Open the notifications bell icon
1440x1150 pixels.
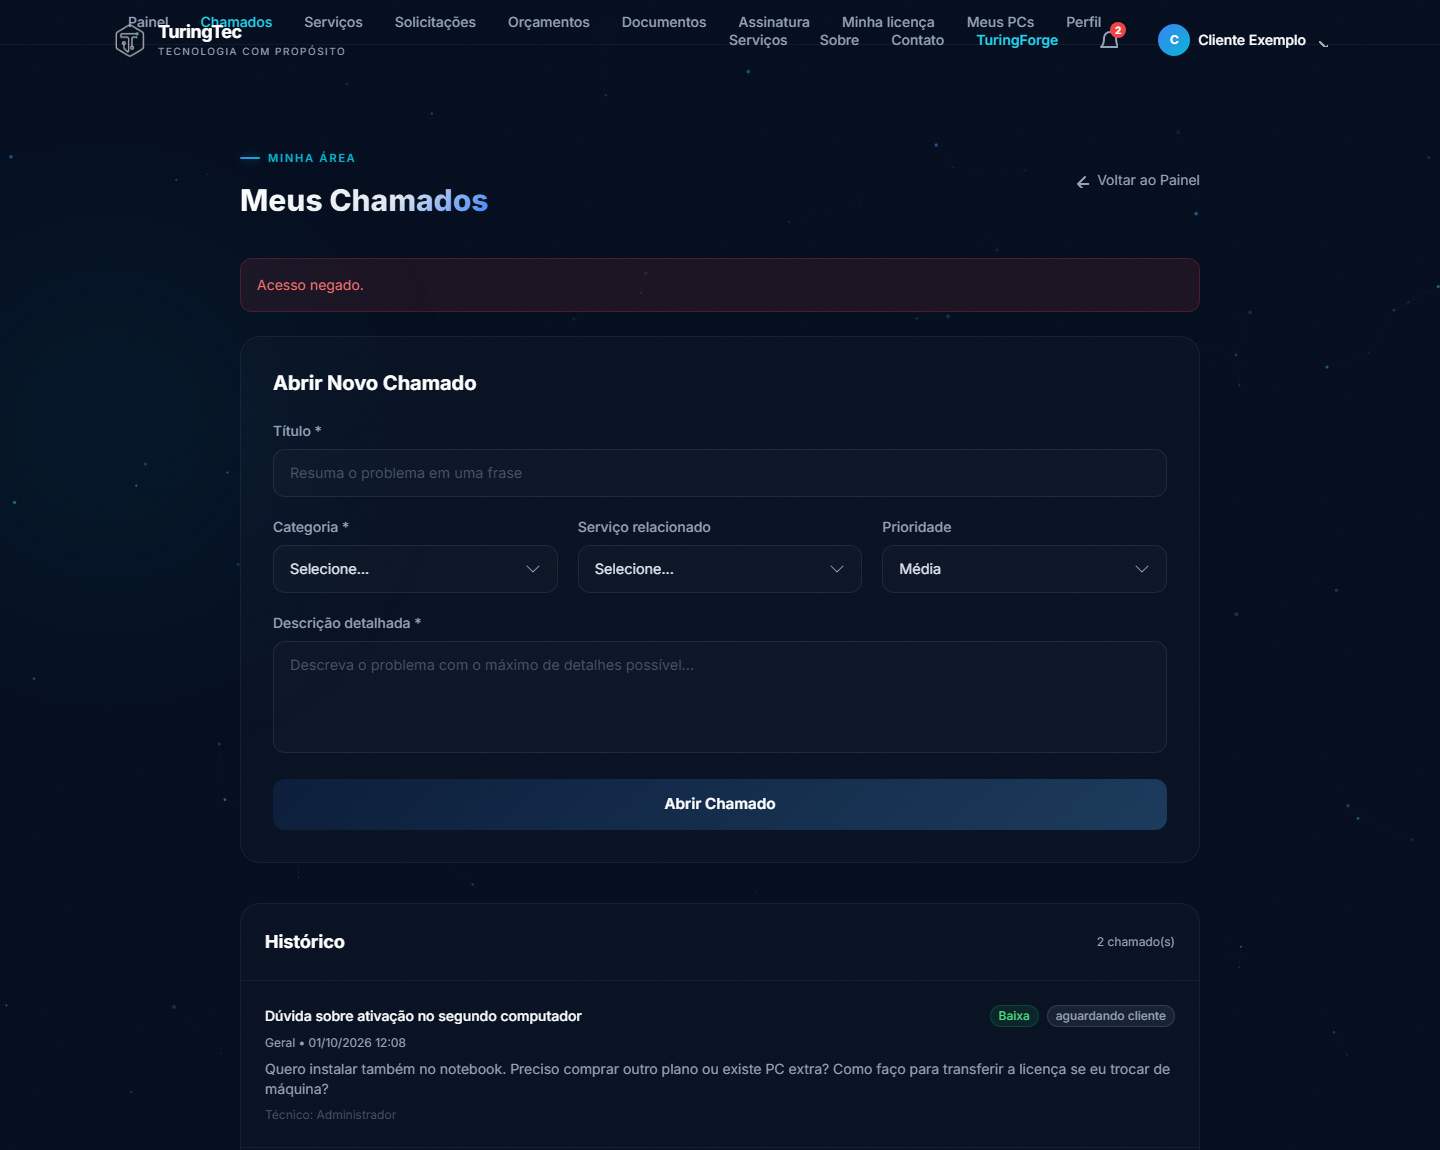1109,40
